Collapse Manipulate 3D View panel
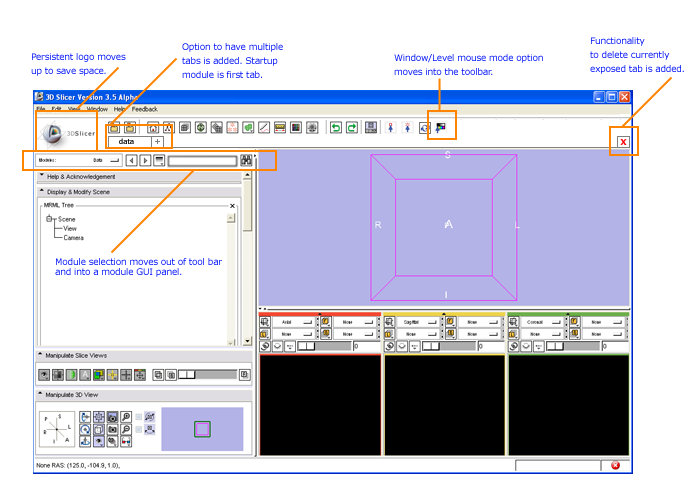Viewport: 693px width, 486px height. pos(144,395)
